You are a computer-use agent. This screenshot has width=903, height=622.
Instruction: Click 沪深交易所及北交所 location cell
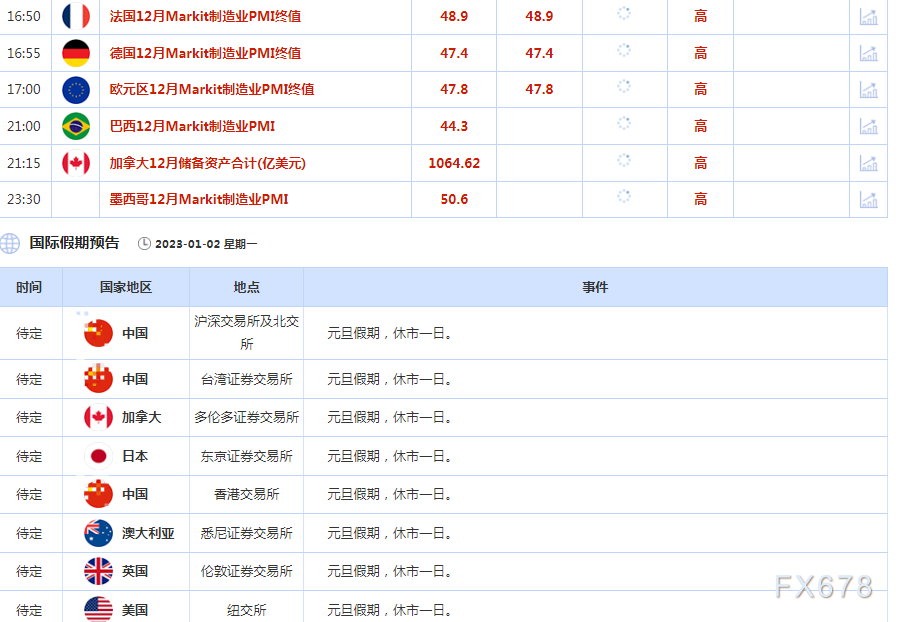(x=246, y=333)
